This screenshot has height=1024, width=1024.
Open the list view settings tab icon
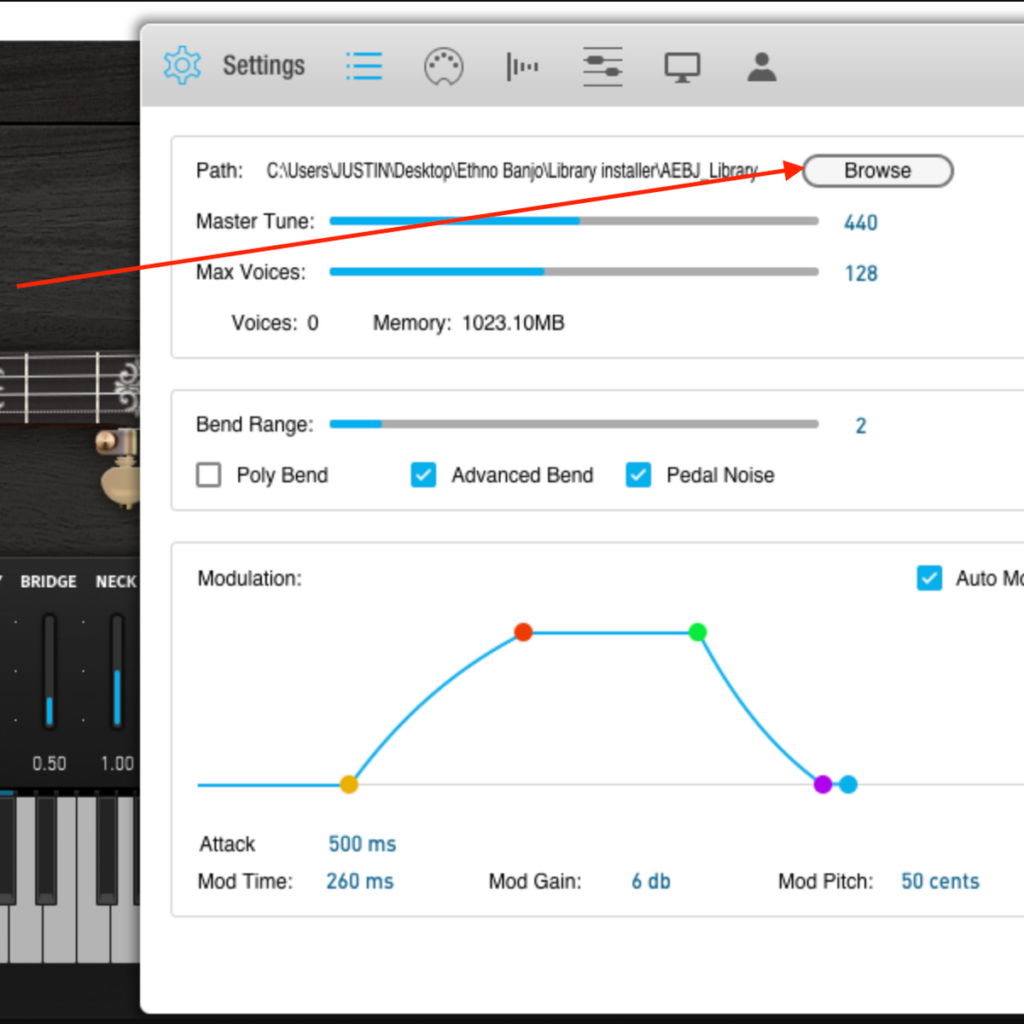click(x=364, y=66)
